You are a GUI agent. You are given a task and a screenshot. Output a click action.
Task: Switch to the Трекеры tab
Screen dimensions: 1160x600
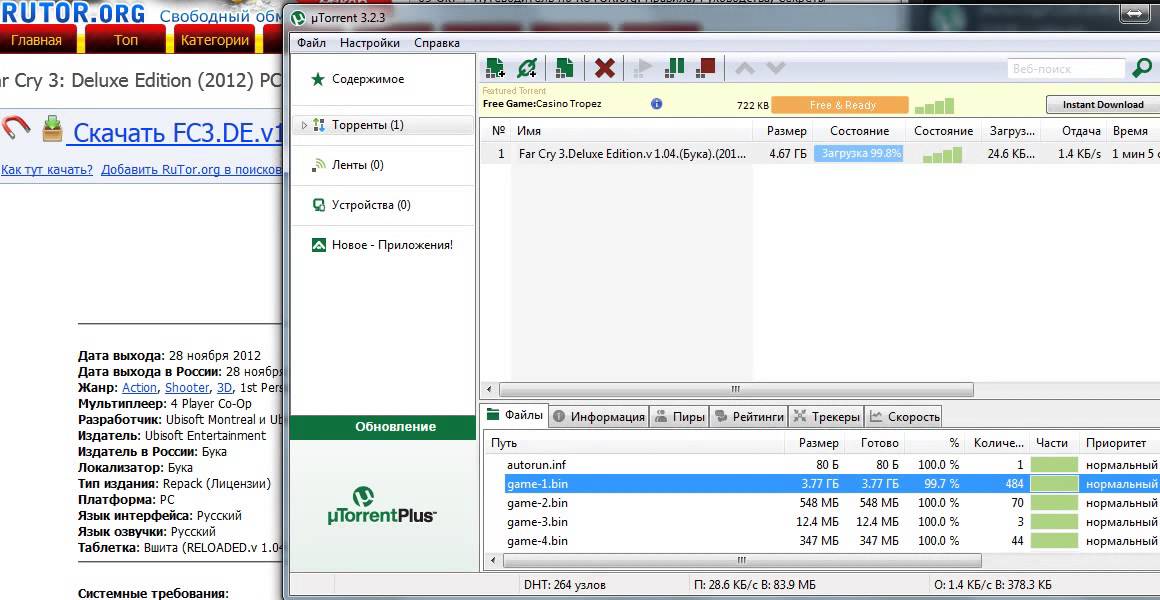[x=826, y=417]
